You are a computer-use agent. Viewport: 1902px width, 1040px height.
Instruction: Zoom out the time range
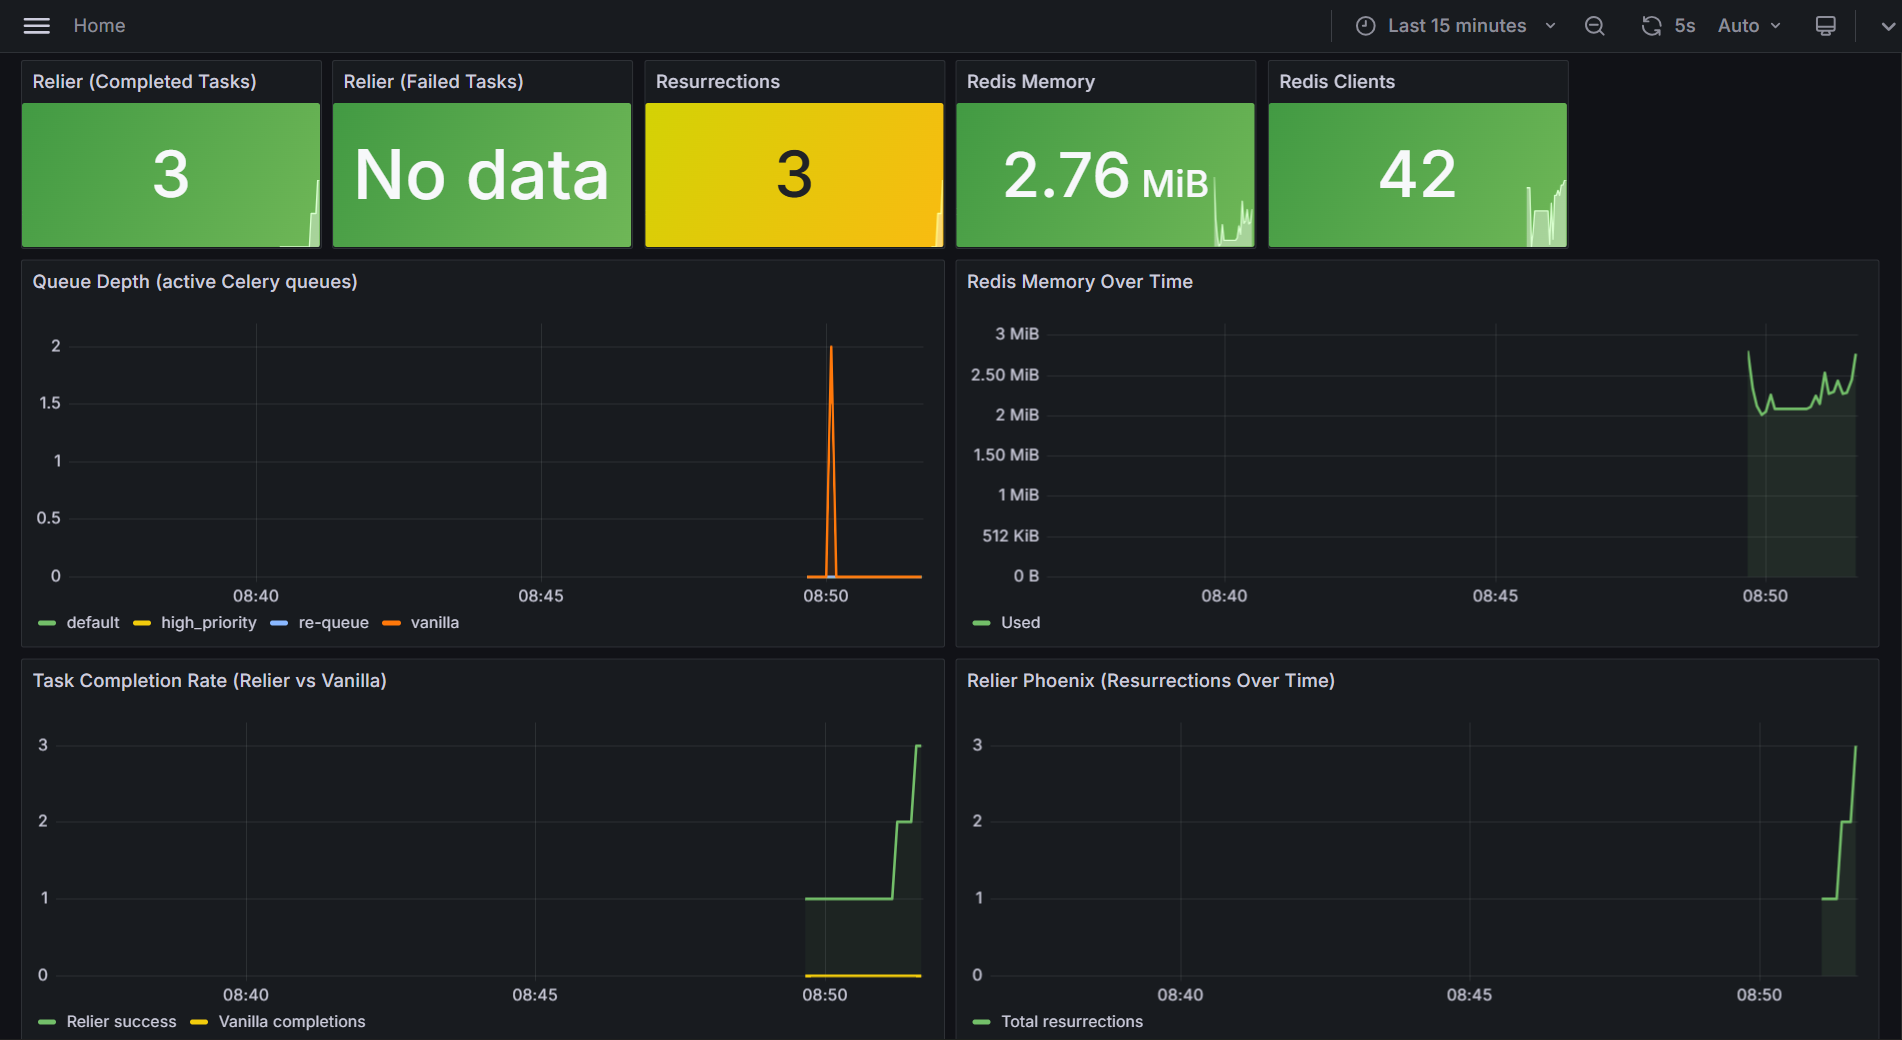click(1595, 26)
